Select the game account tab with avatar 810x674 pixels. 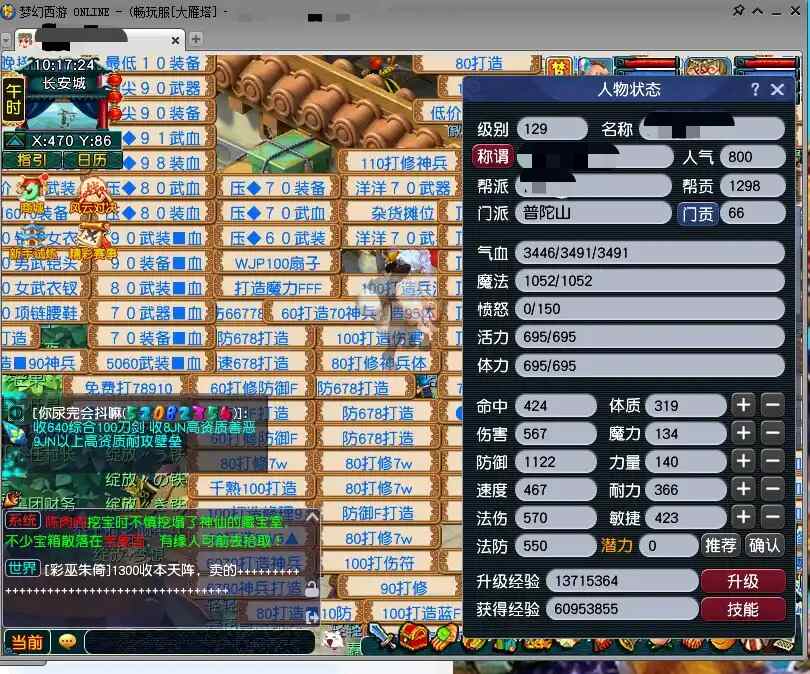pyautogui.click(x=98, y=39)
